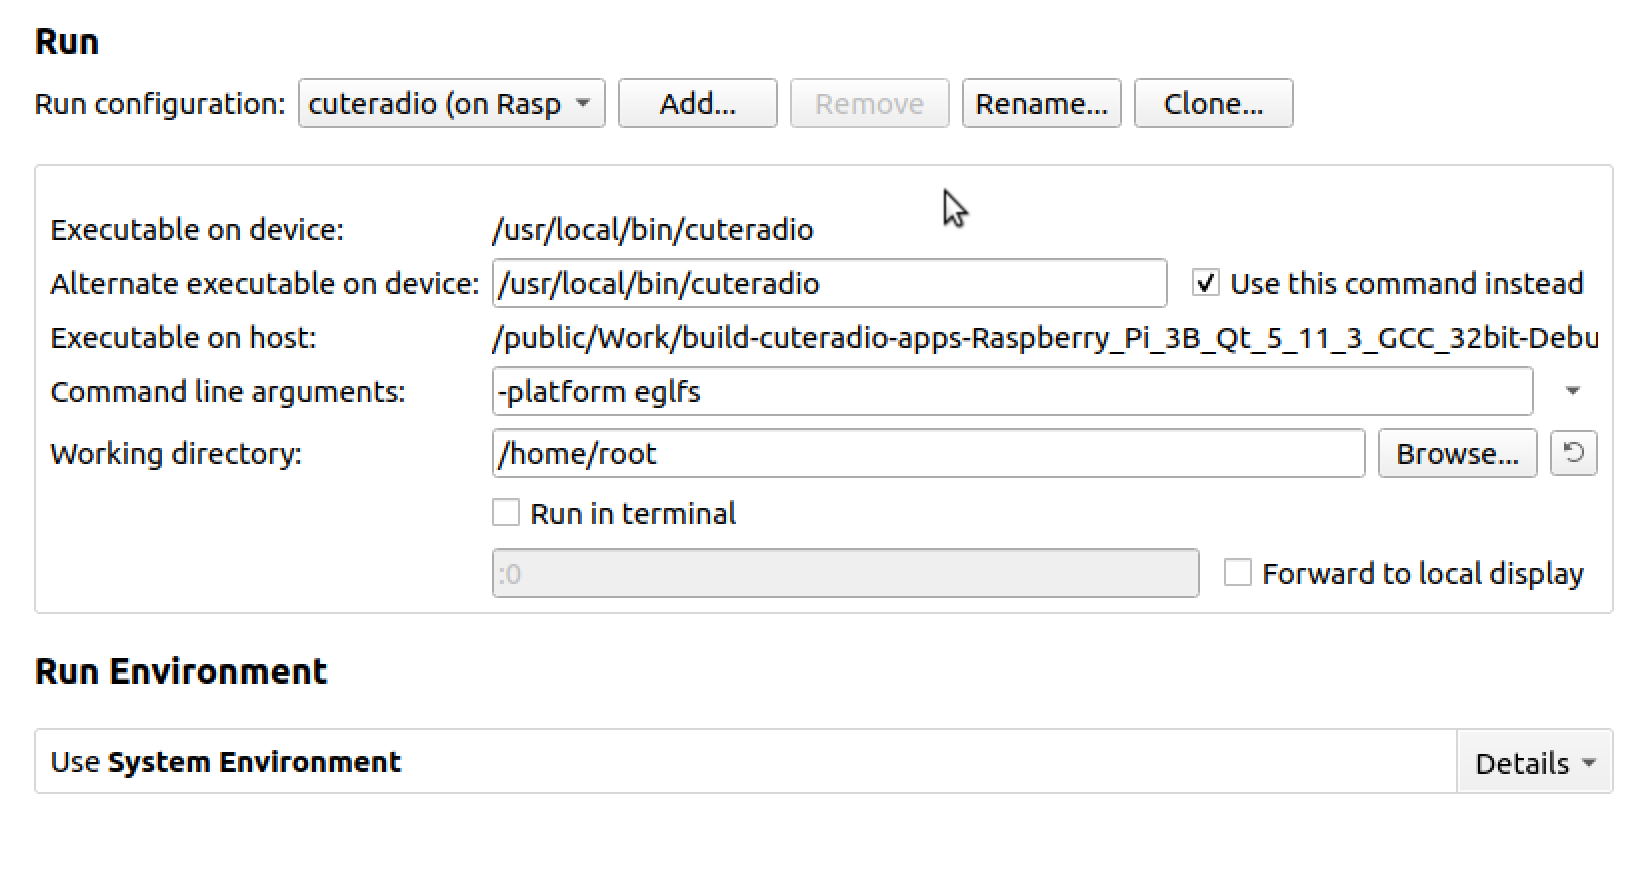Click the Add... button

pos(697,104)
